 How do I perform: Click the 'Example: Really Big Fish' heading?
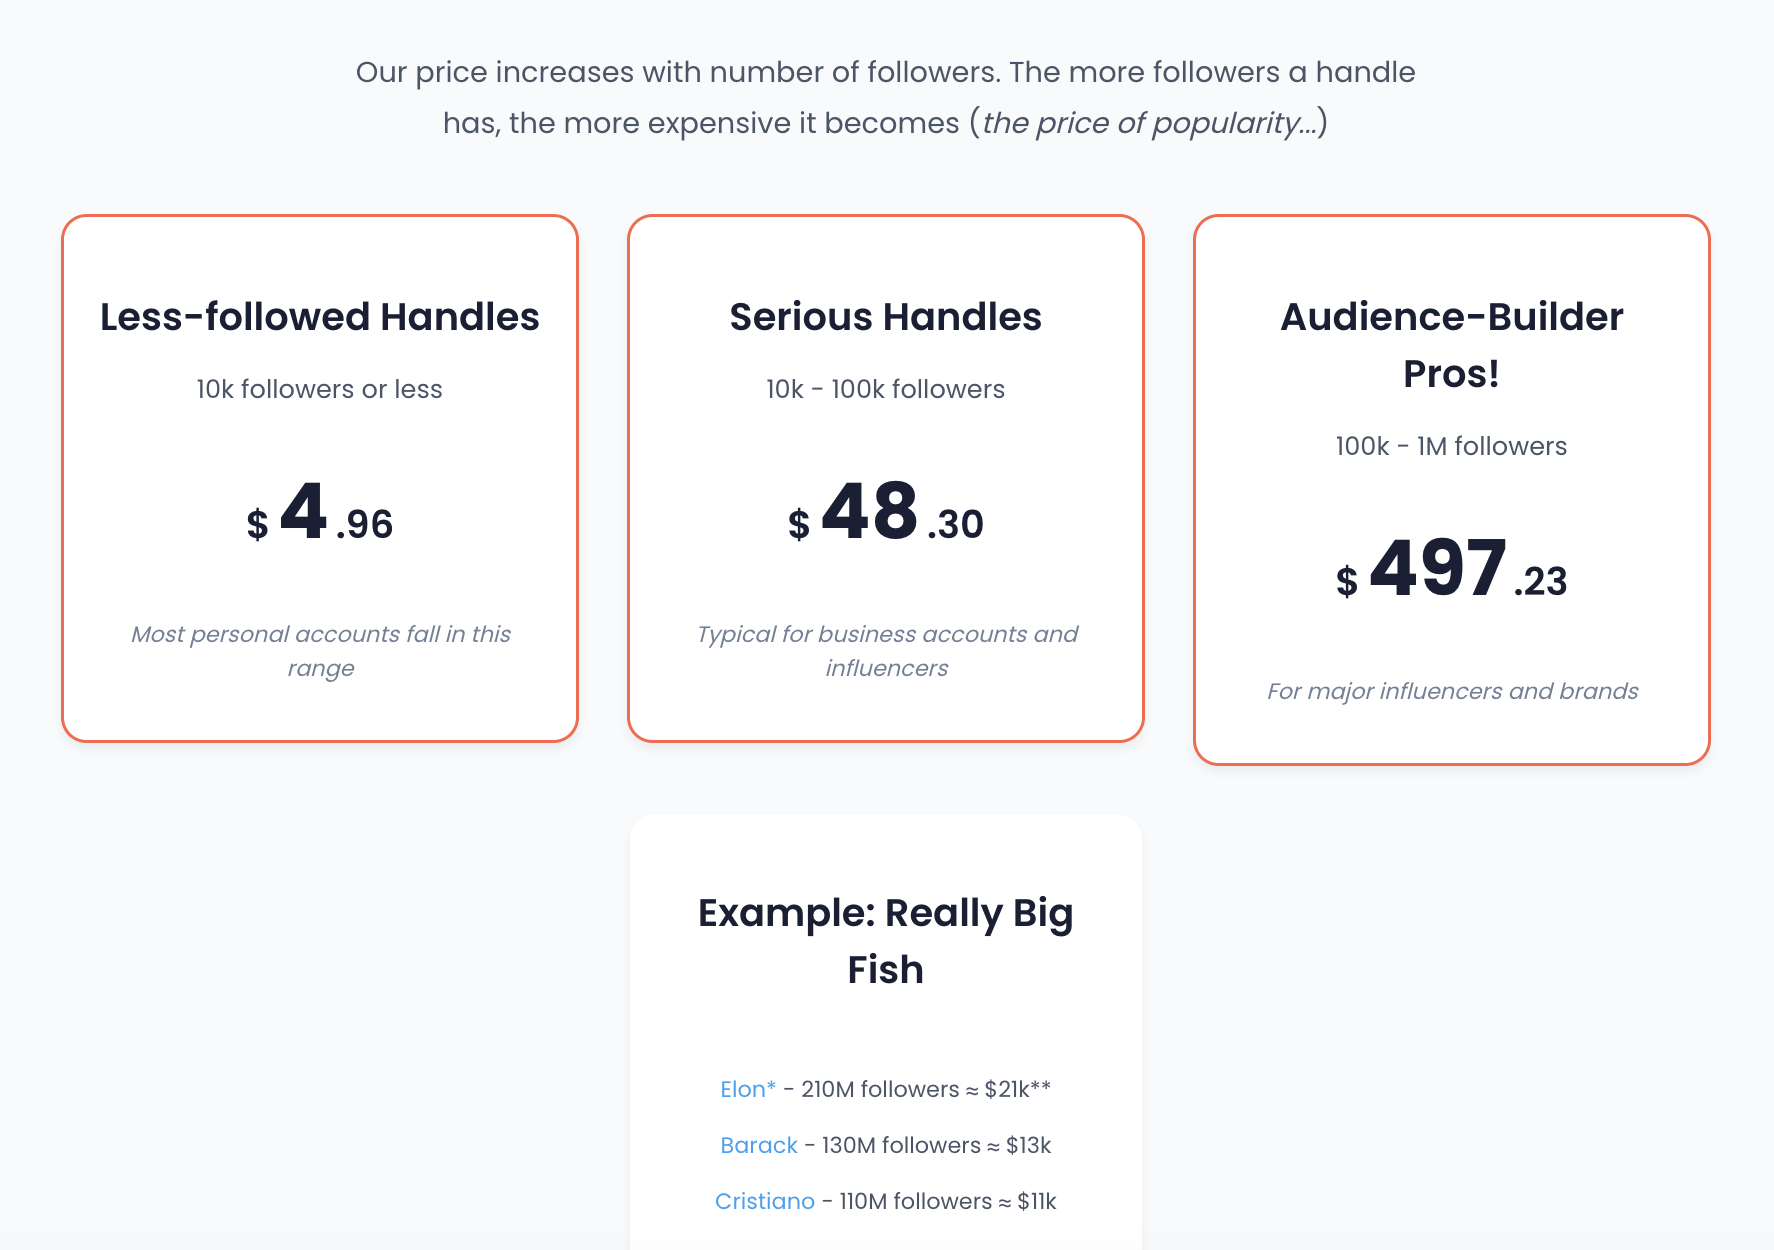coord(886,941)
